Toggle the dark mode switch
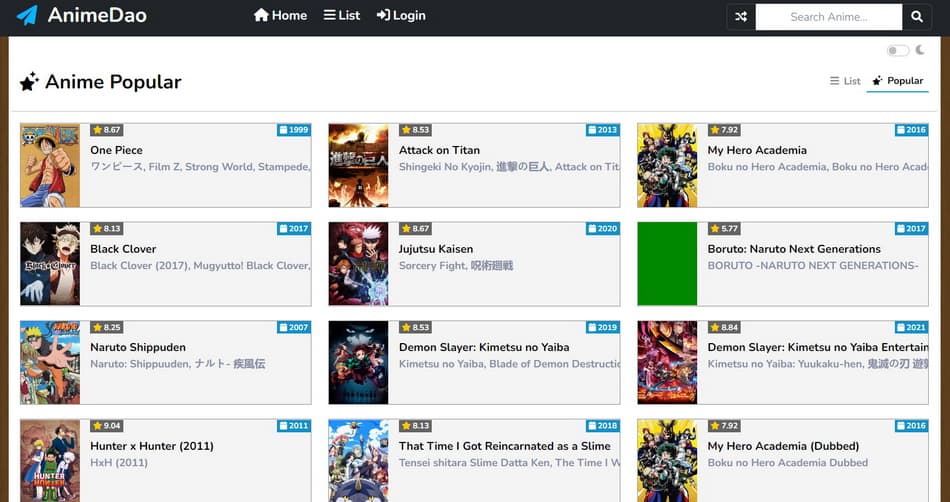This screenshot has width=950, height=502. coord(897,51)
